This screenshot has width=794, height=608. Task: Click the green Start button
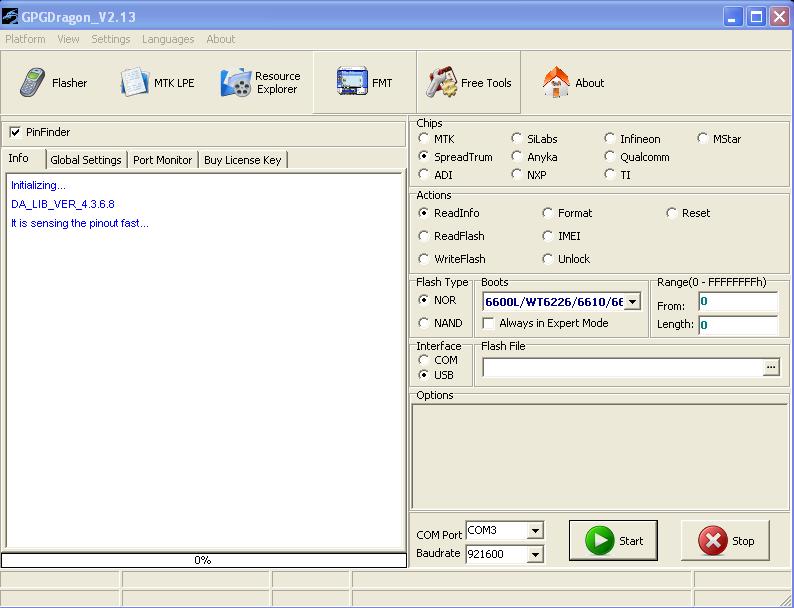click(613, 541)
